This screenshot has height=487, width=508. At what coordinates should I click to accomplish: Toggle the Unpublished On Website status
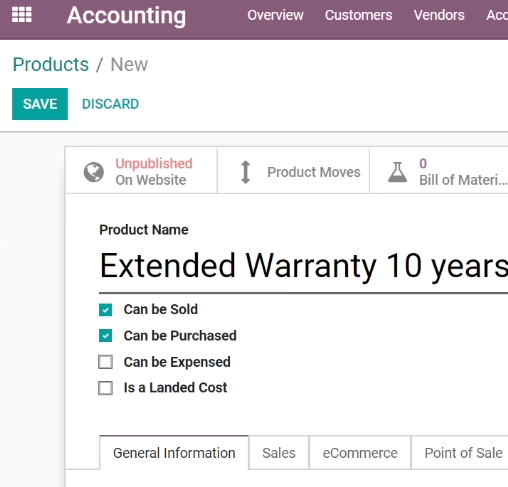click(x=154, y=172)
